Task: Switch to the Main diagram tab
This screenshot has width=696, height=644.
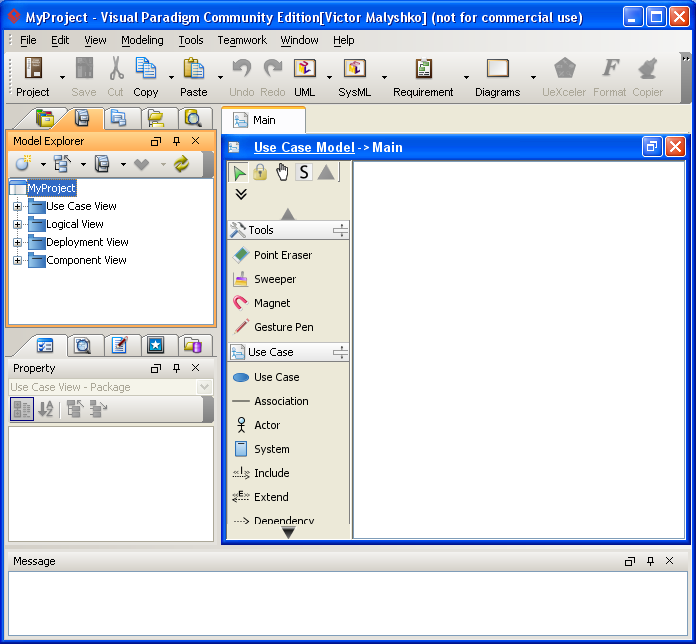Action: coord(263,120)
